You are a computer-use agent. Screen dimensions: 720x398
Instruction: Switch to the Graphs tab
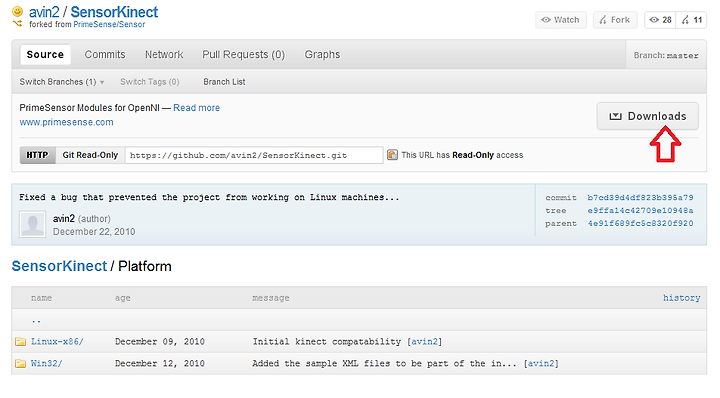(x=322, y=54)
